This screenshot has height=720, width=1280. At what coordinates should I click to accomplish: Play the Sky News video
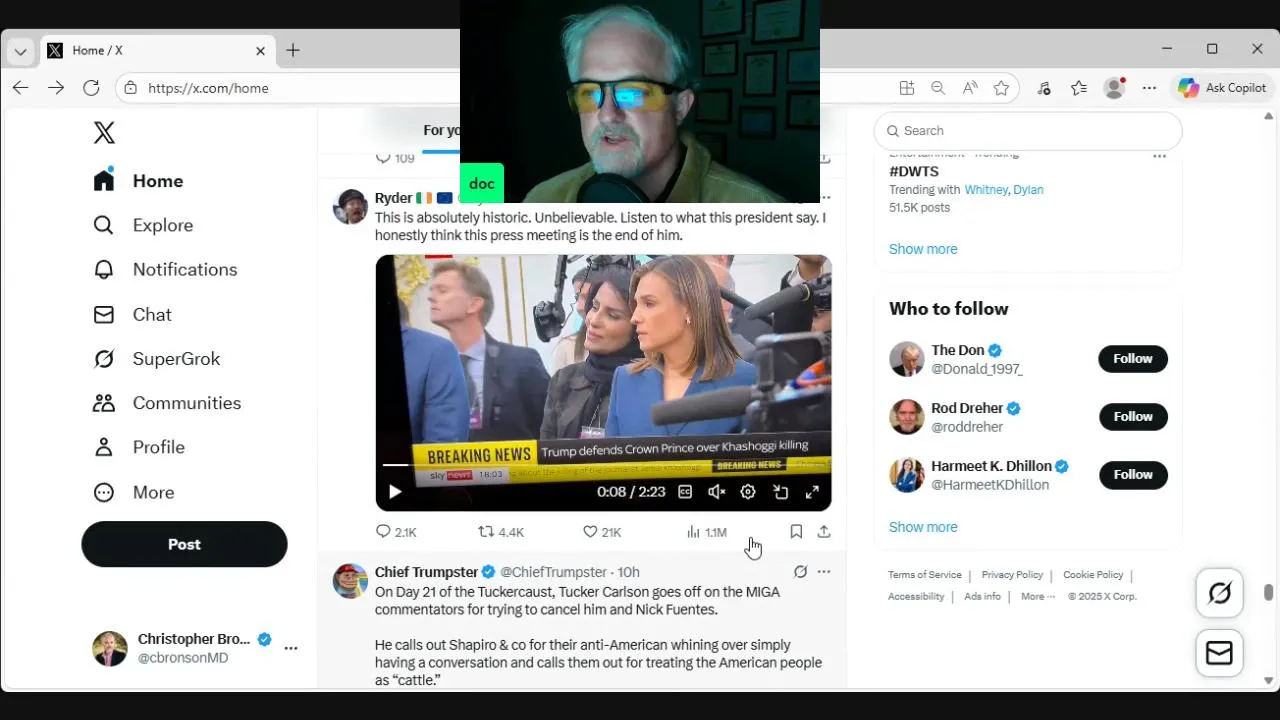395,492
